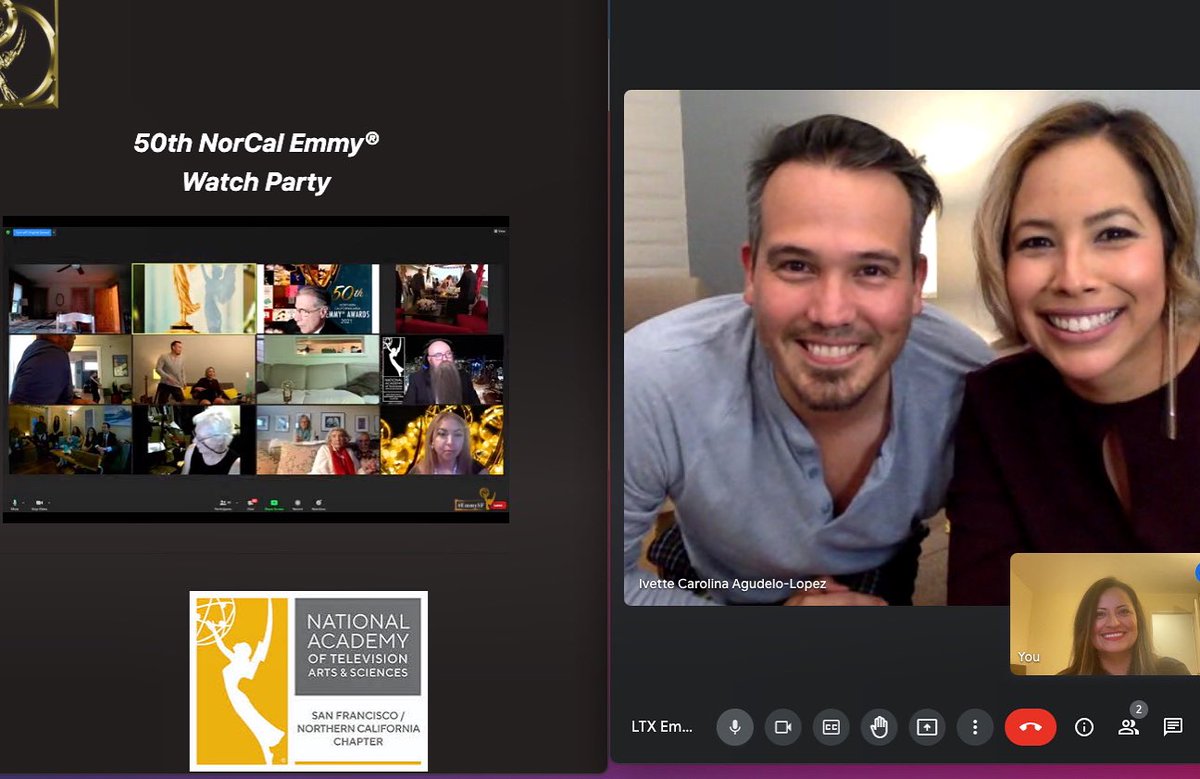
Task: Select Share Screen in the Zoom toolbar
Action: [273, 503]
